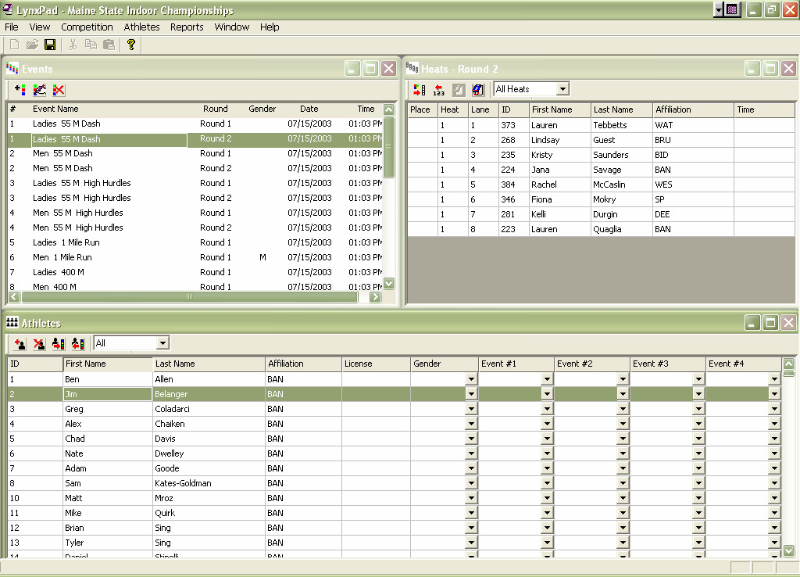Click Events horizontal scrollbar right arrow
The width and height of the screenshot is (800, 577).
tap(375, 297)
